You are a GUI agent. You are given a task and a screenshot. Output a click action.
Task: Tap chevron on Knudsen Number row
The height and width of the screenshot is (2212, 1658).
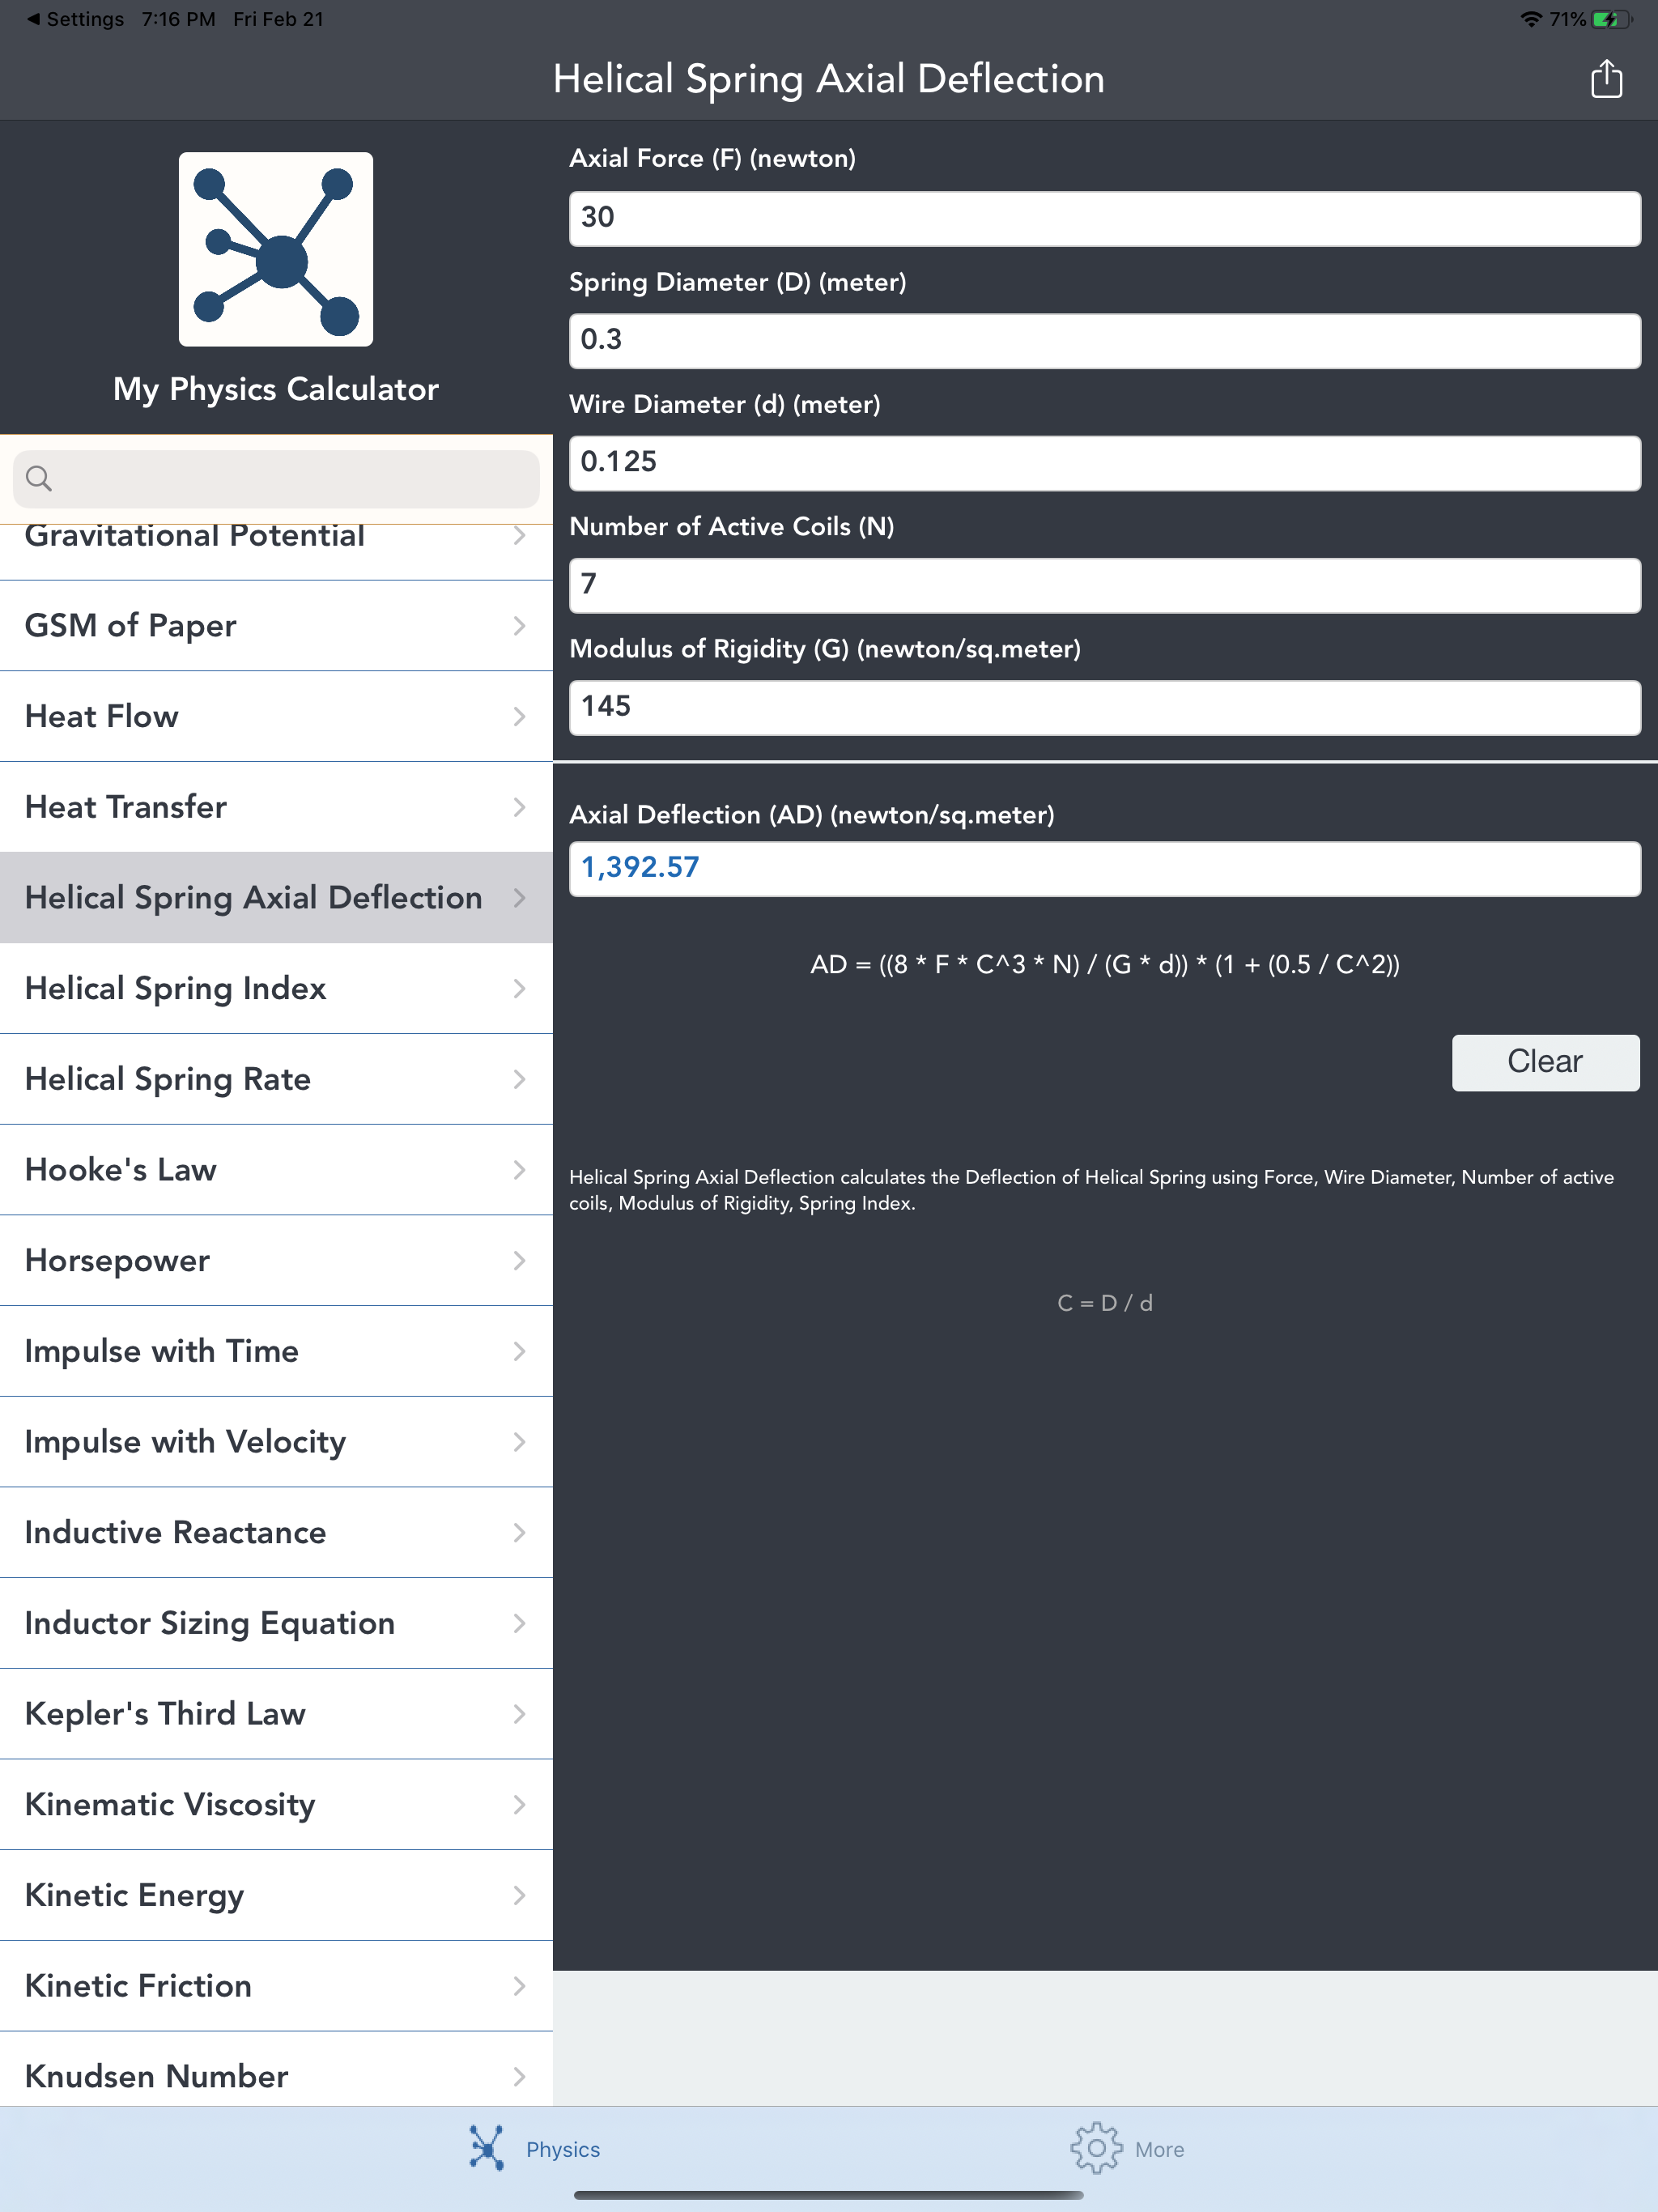tap(519, 2076)
